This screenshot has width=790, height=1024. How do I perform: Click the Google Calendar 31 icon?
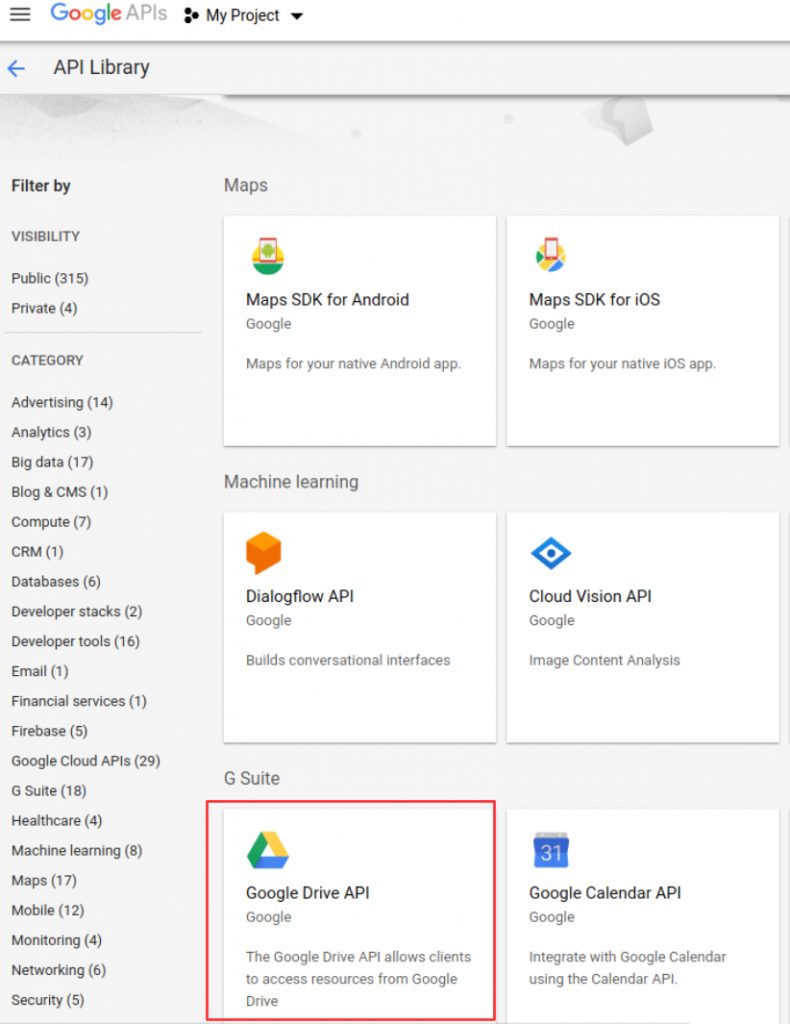click(551, 850)
